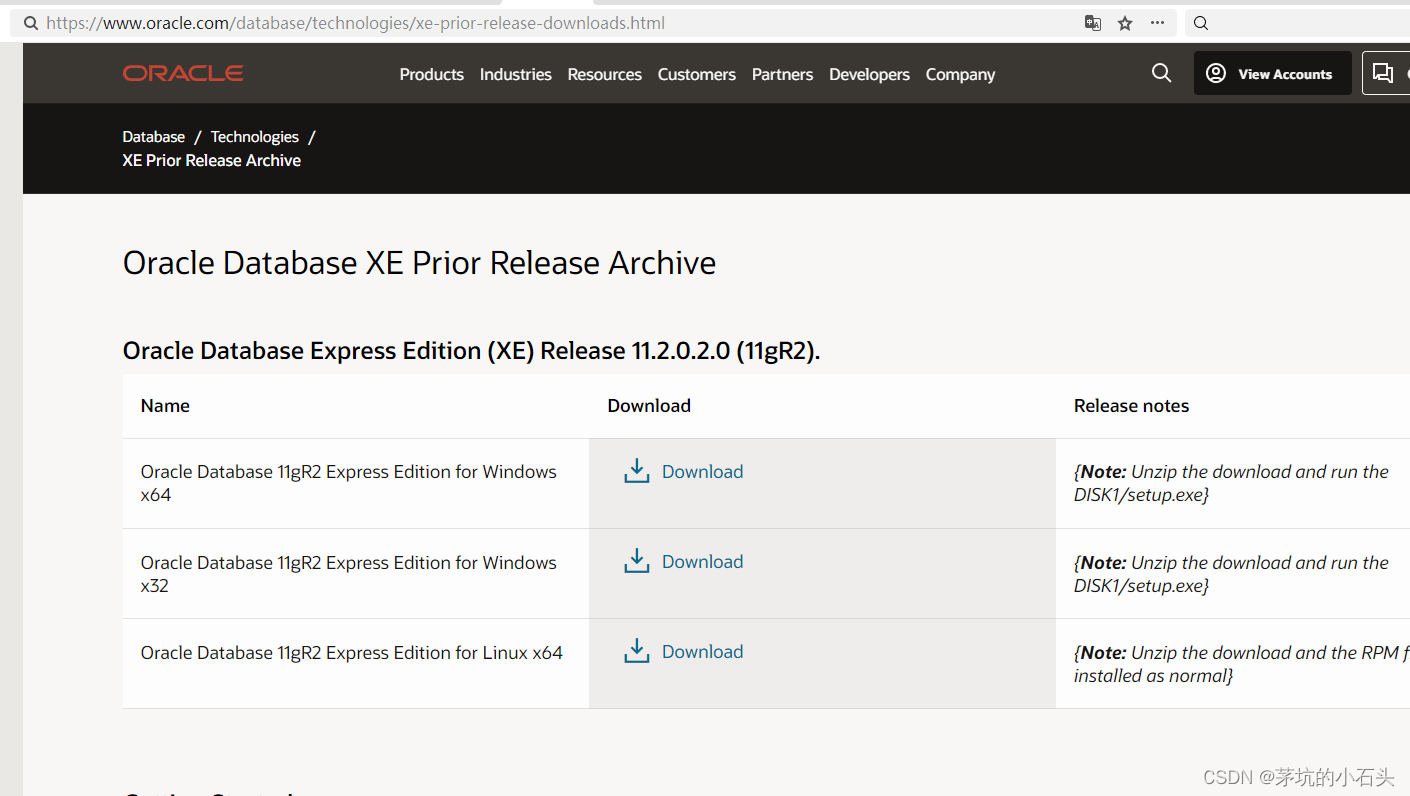The image size is (1410, 796).
Task: Click the 'Download' column header
Action: tap(649, 406)
